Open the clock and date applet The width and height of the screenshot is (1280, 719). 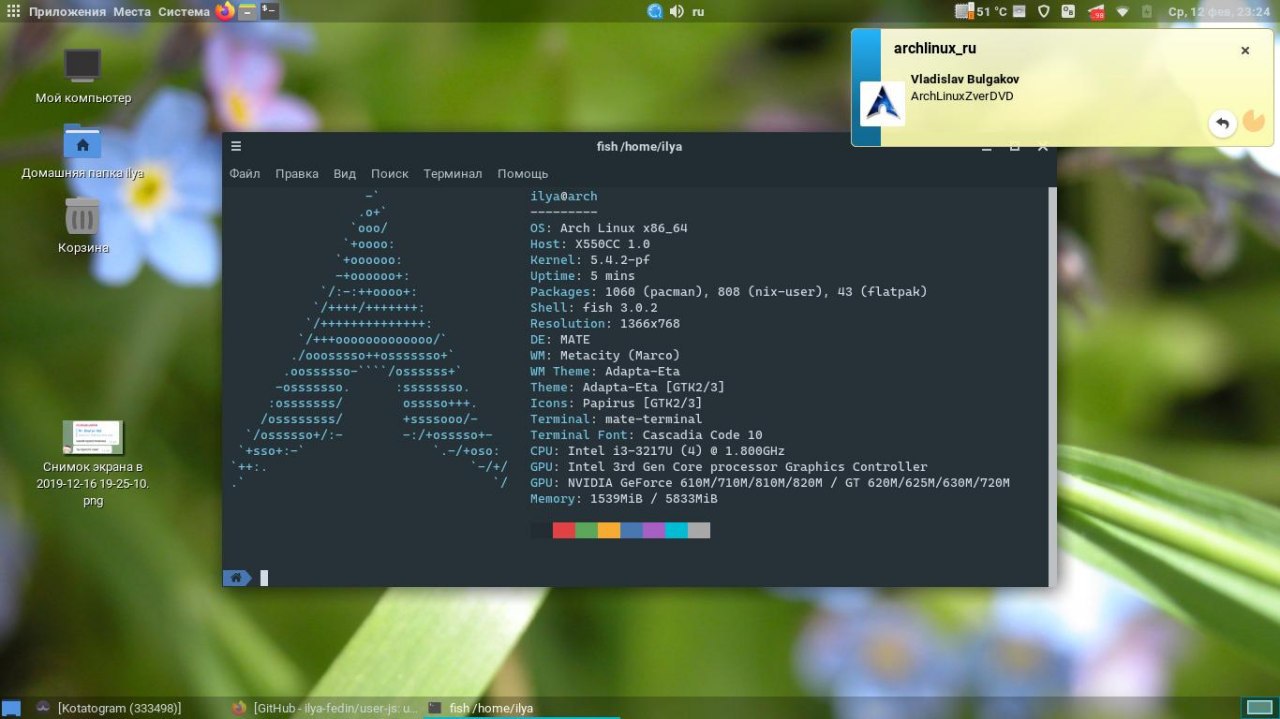[1221, 12]
